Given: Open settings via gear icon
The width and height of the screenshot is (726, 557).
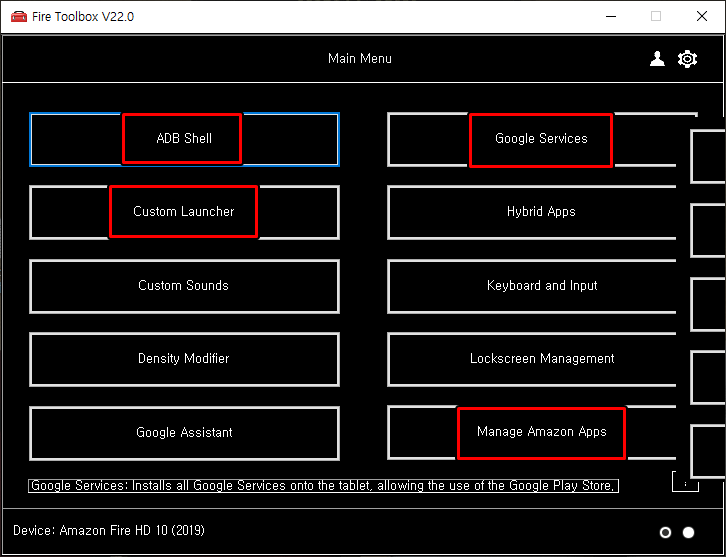Looking at the screenshot, I should [687, 59].
